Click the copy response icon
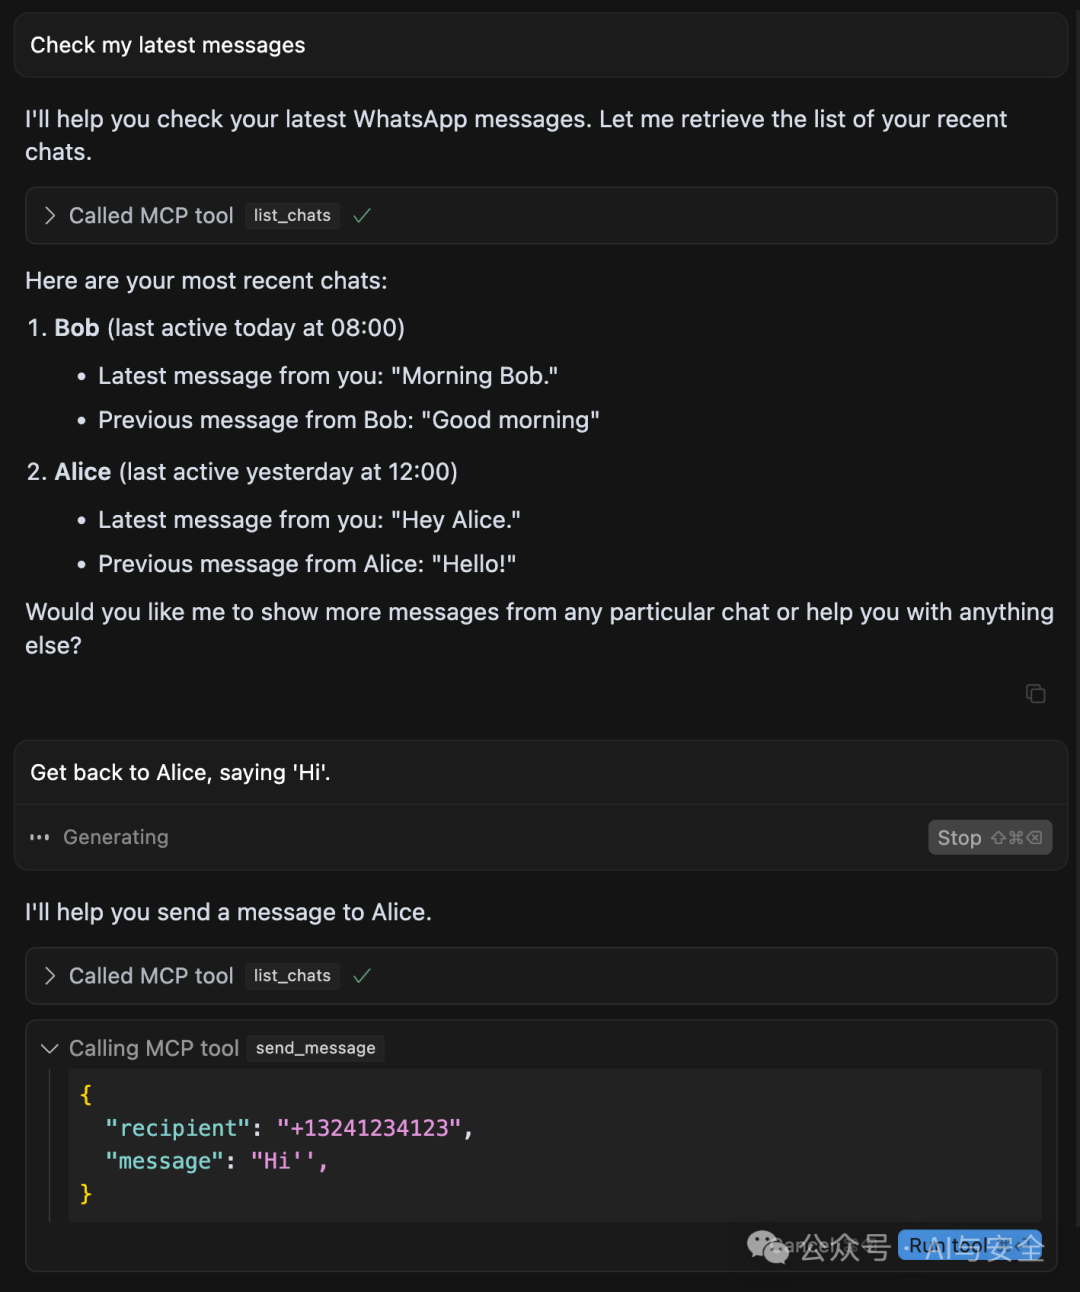Viewport: 1080px width, 1292px height. [1036, 694]
